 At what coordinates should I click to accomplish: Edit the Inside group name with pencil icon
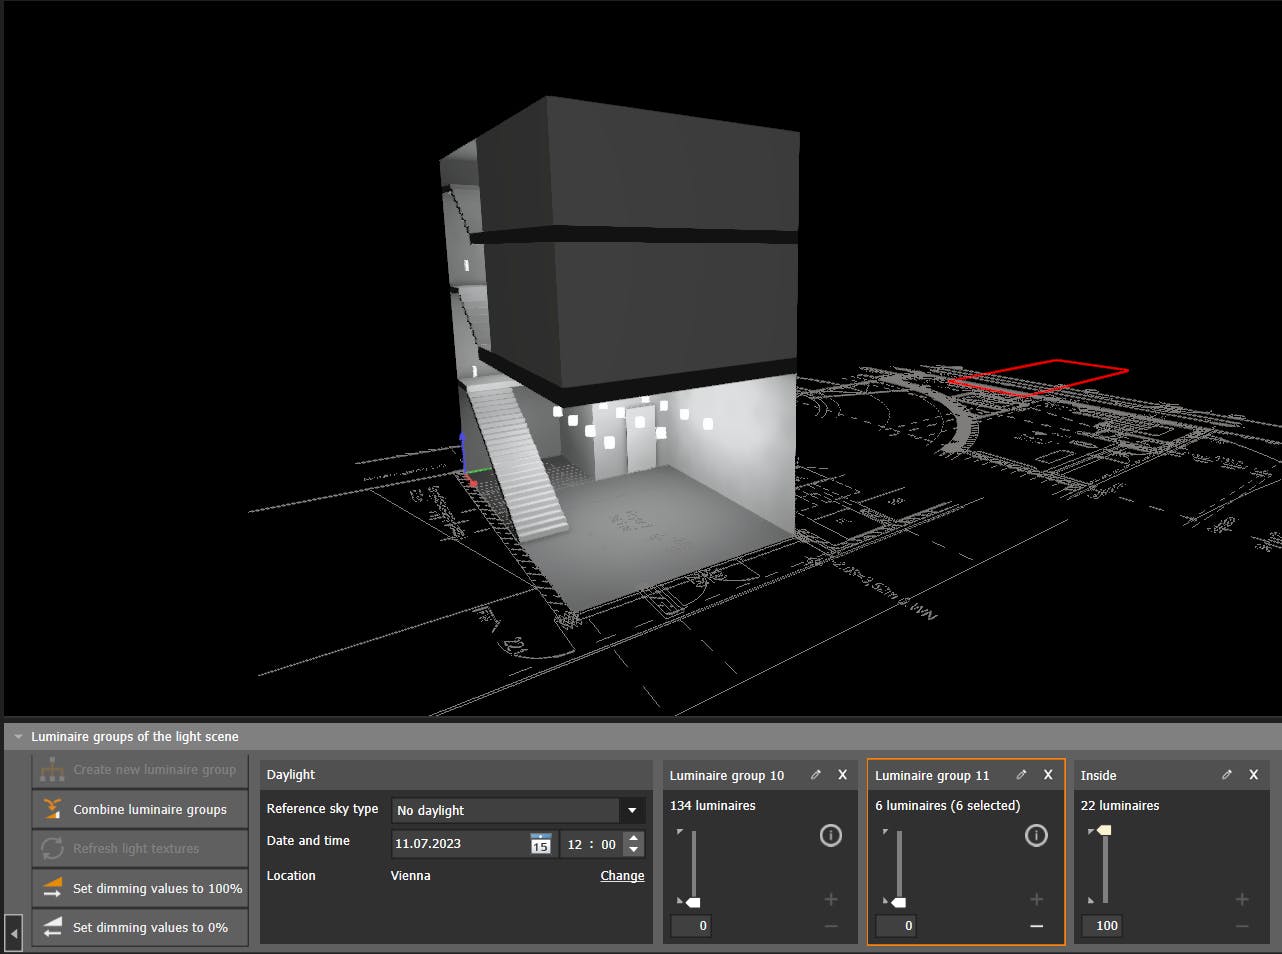(1227, 775)
